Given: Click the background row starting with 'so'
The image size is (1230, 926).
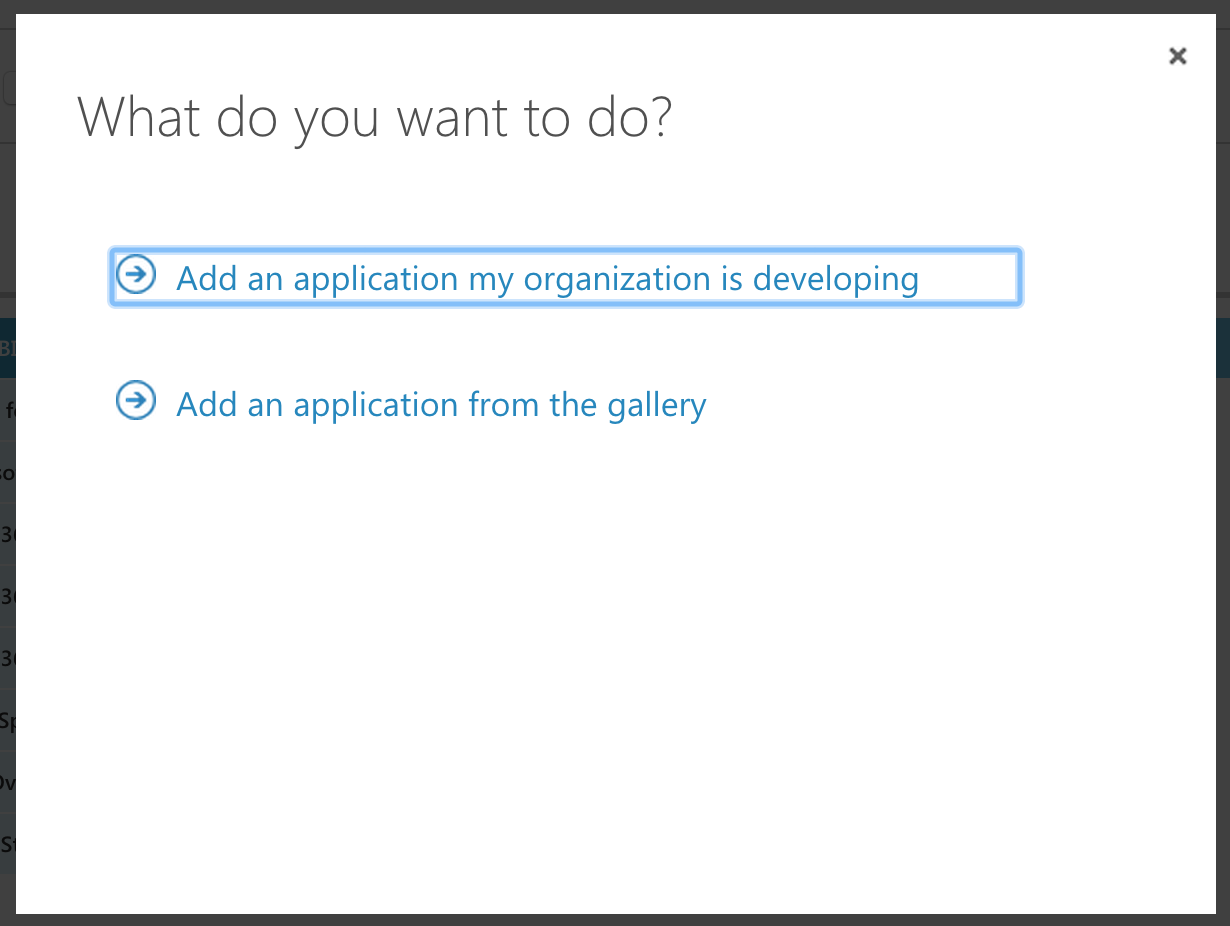Looking at the screenshot, I should (7, 471).
